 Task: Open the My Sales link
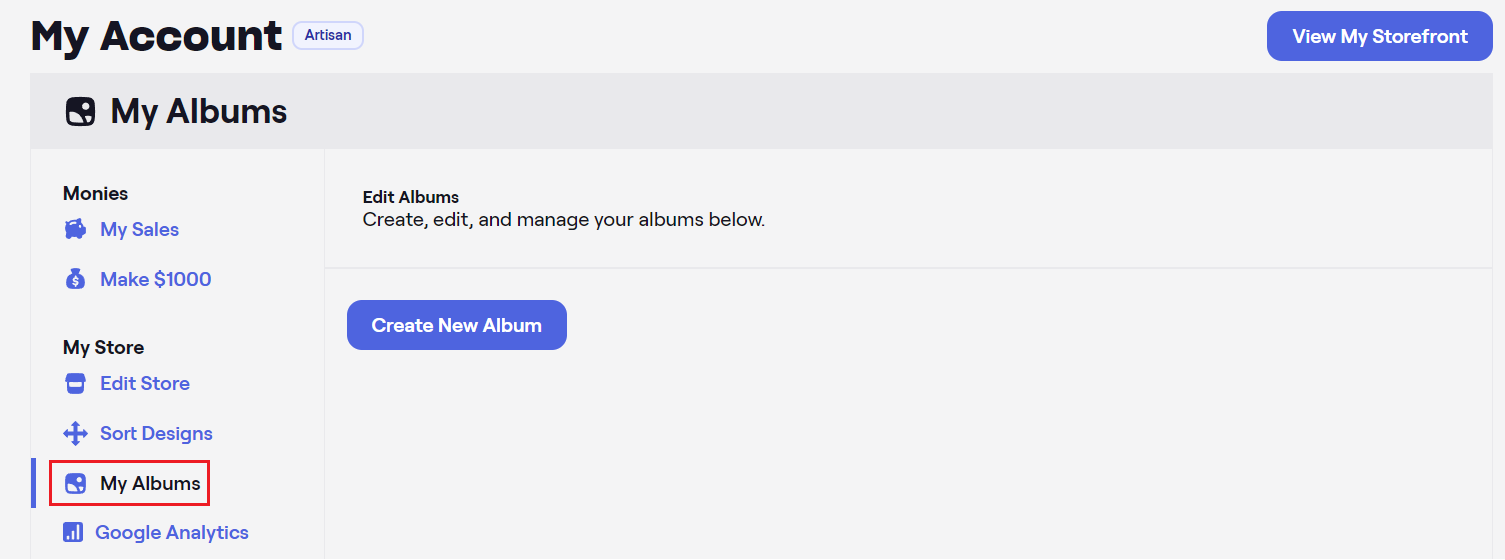coord(139,229)
